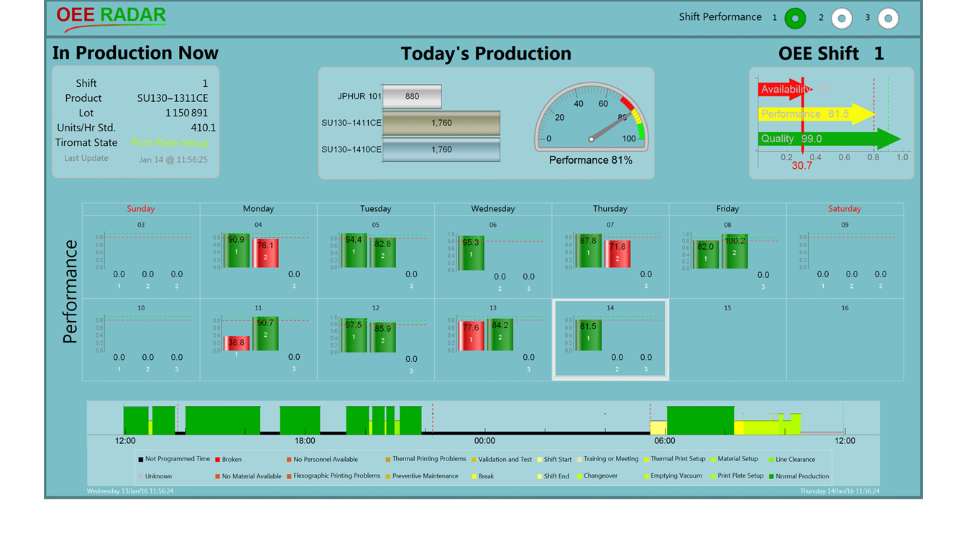Select the Thursday column header

[x=610, y=209]
